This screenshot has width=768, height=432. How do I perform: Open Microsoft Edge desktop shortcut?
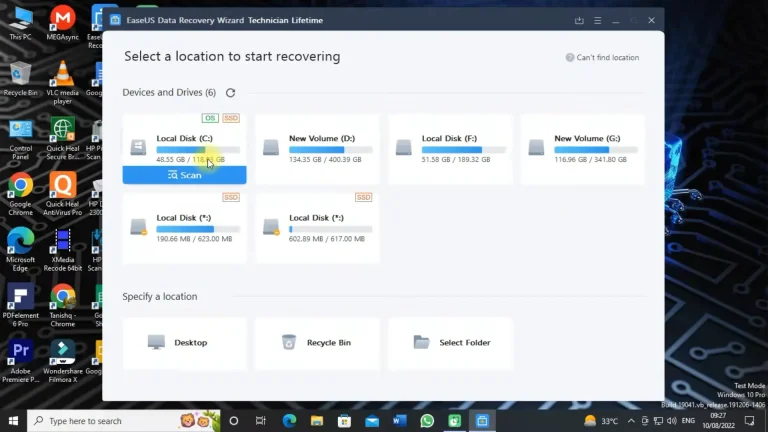coord(21,249)
